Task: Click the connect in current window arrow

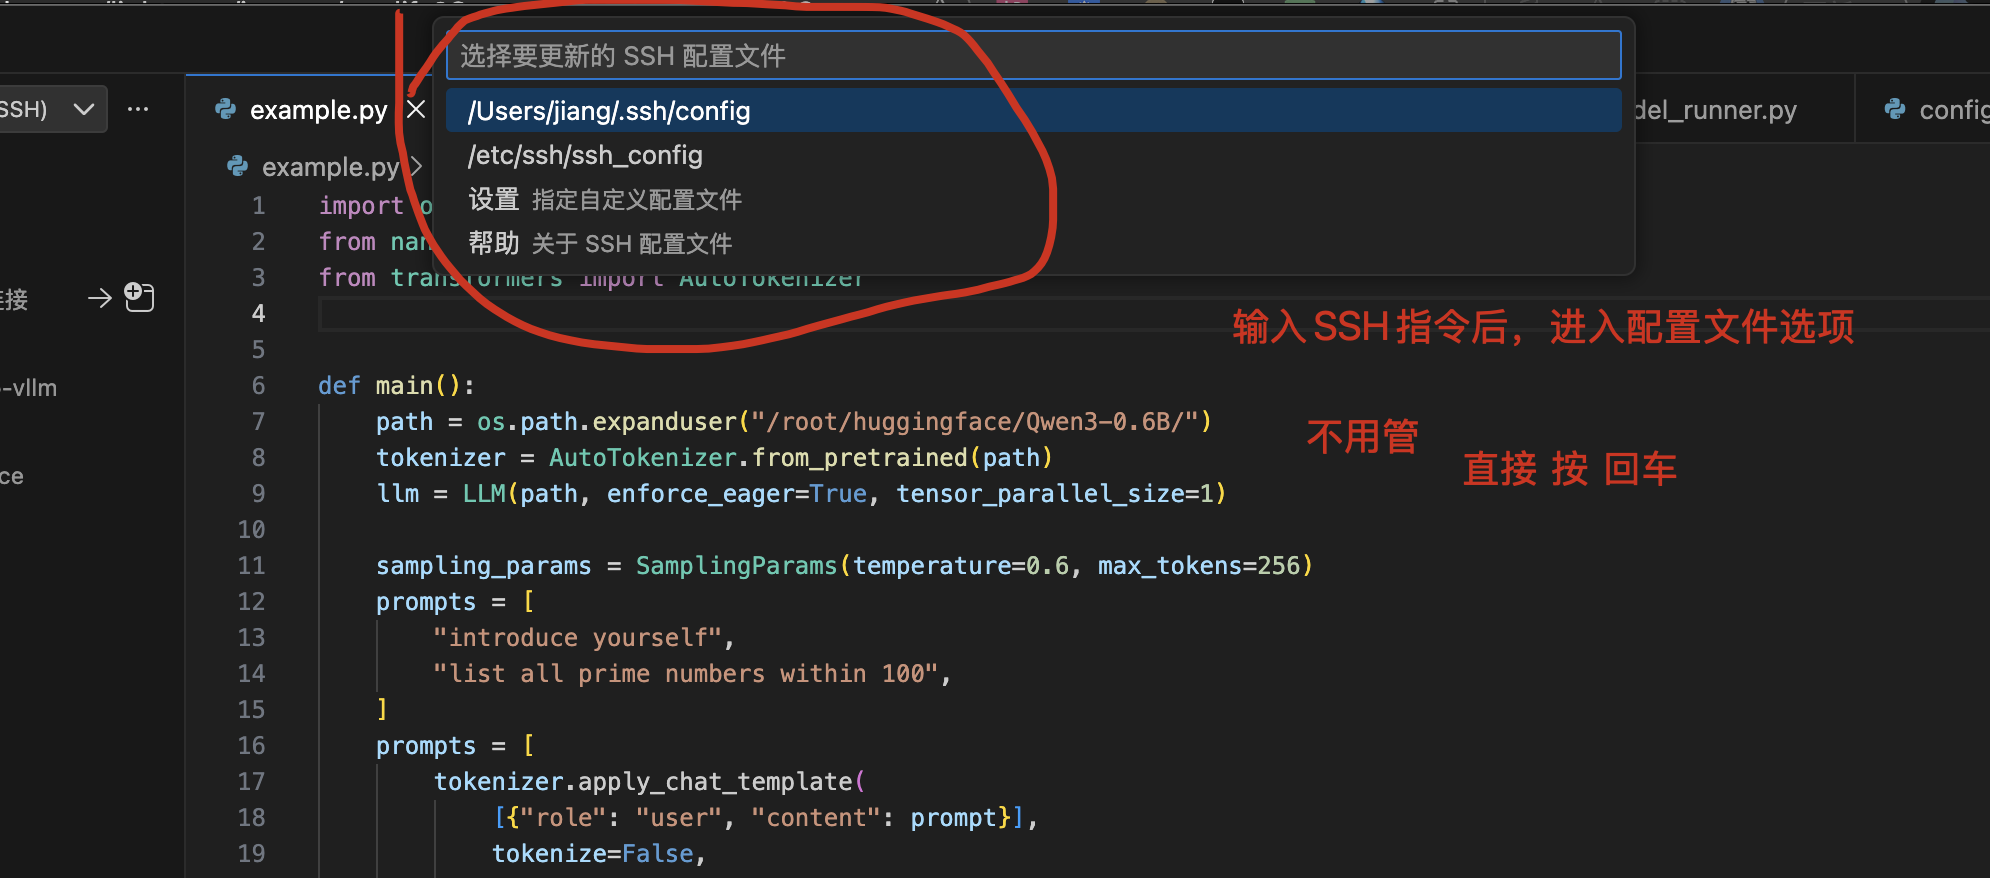Action: pos(99,298)
